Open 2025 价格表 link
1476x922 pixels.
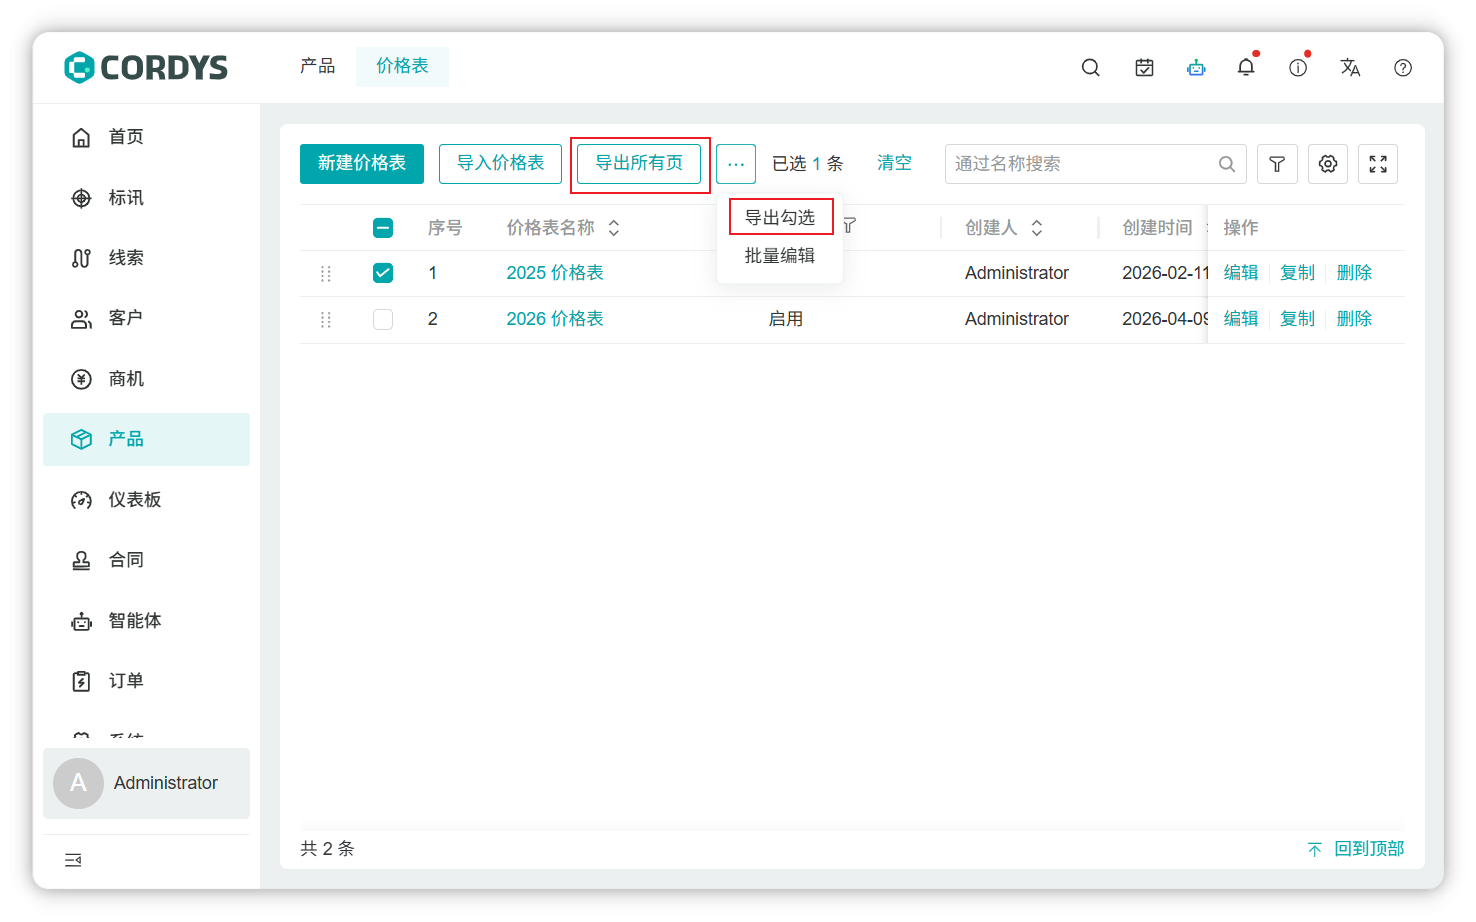[555, 273]
